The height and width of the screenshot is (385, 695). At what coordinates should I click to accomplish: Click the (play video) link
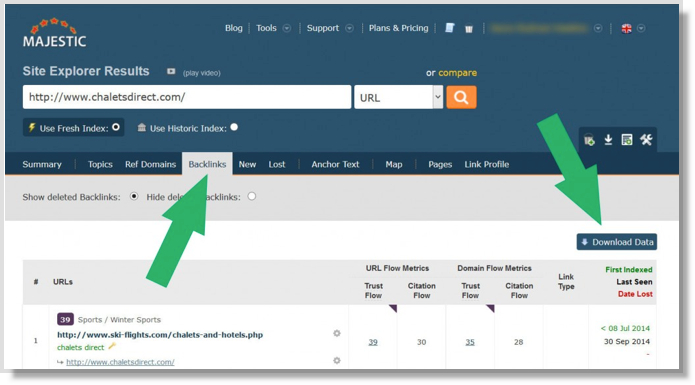click(x=202, y=73)
